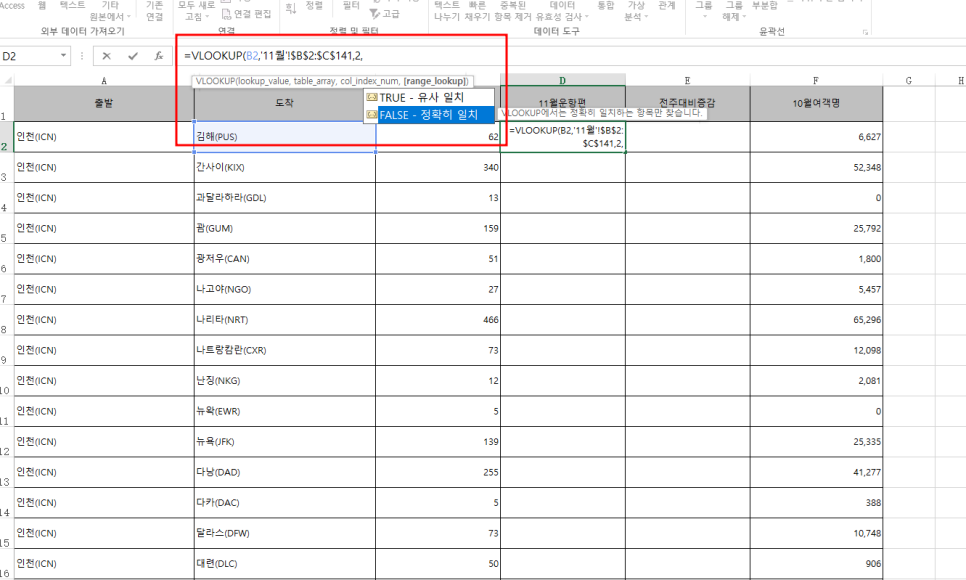Click the 전주대비증감 header cell

(x=688, y=104)
